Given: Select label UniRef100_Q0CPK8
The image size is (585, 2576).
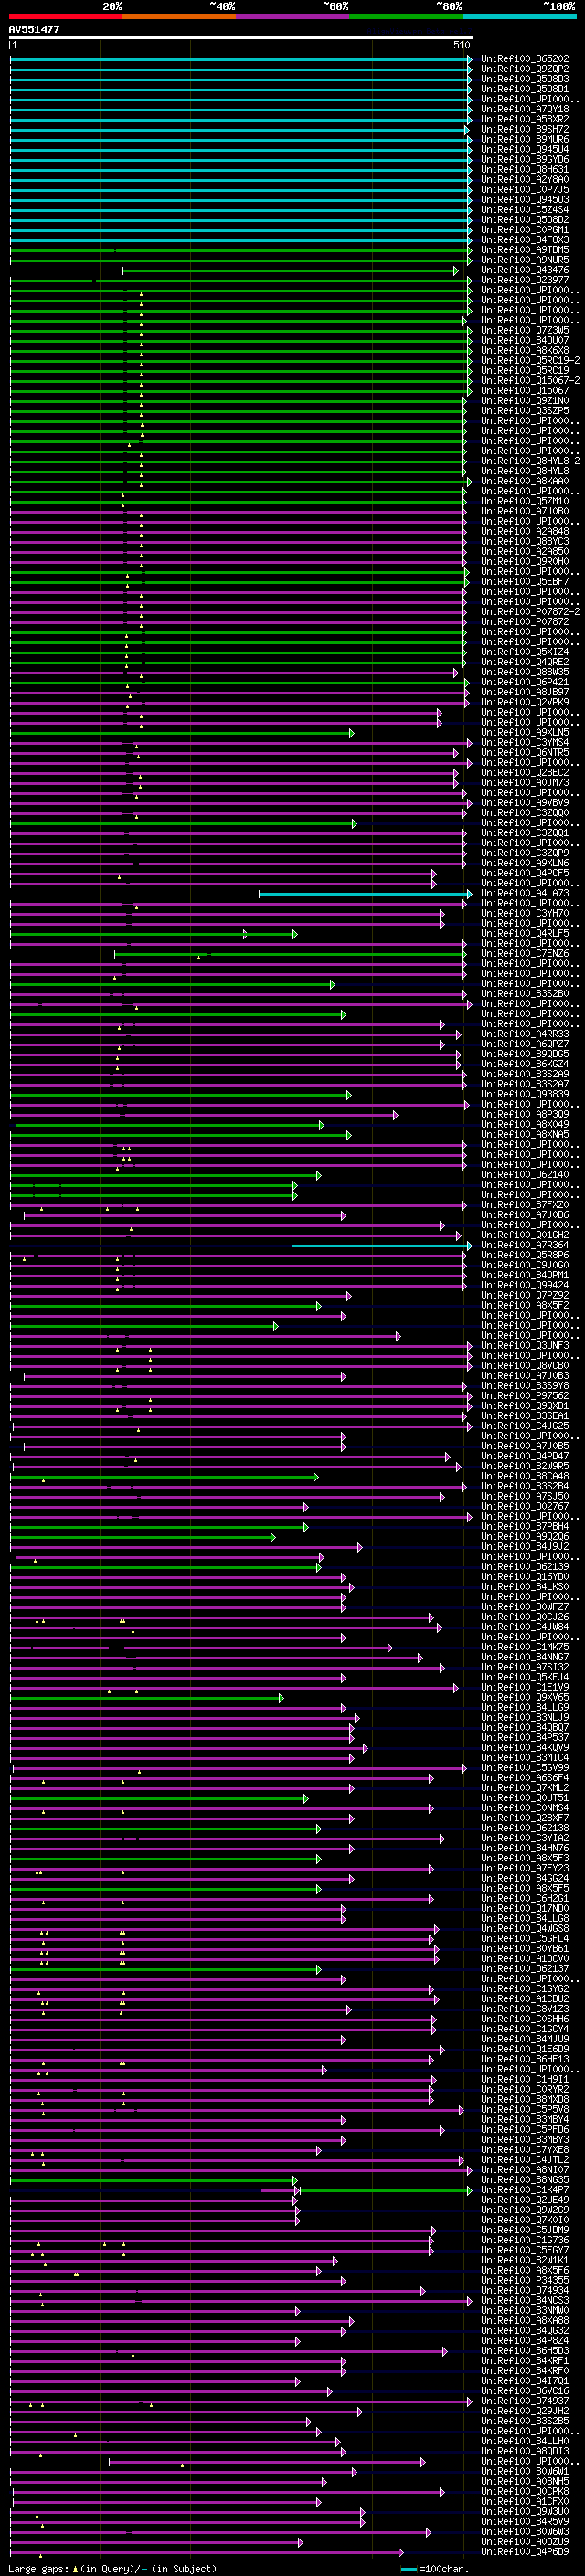Looking at the screenshot, I should [524, 2492].
